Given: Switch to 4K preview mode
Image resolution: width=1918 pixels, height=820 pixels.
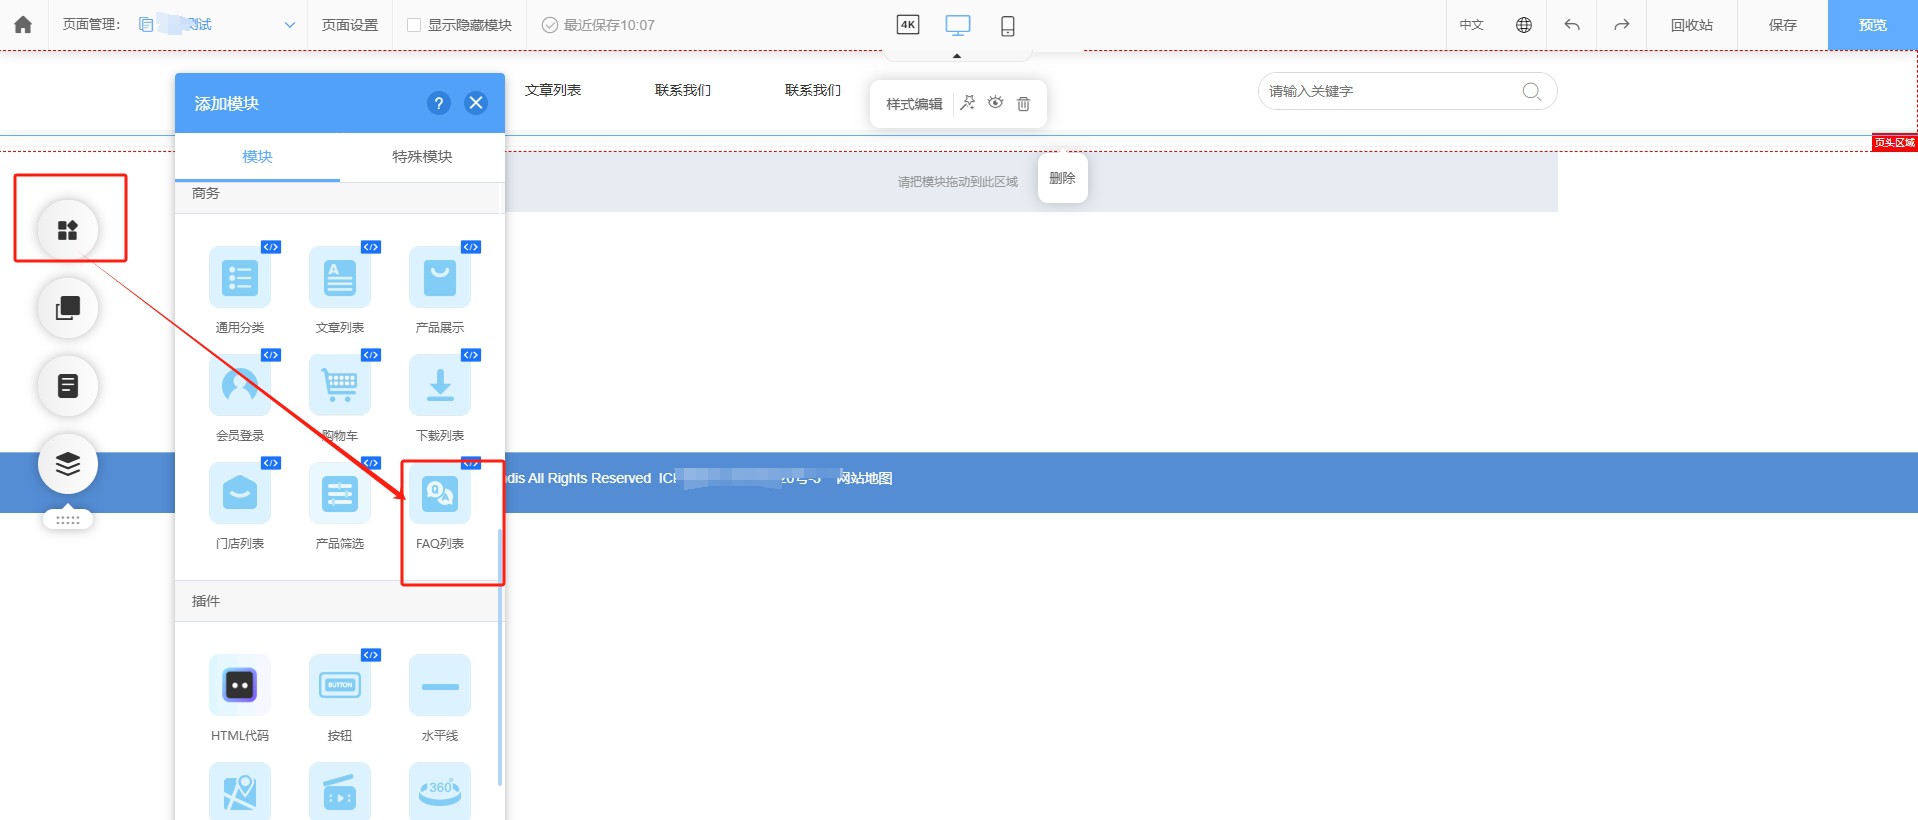Looking at the screenshot, I should click(908, 25).
